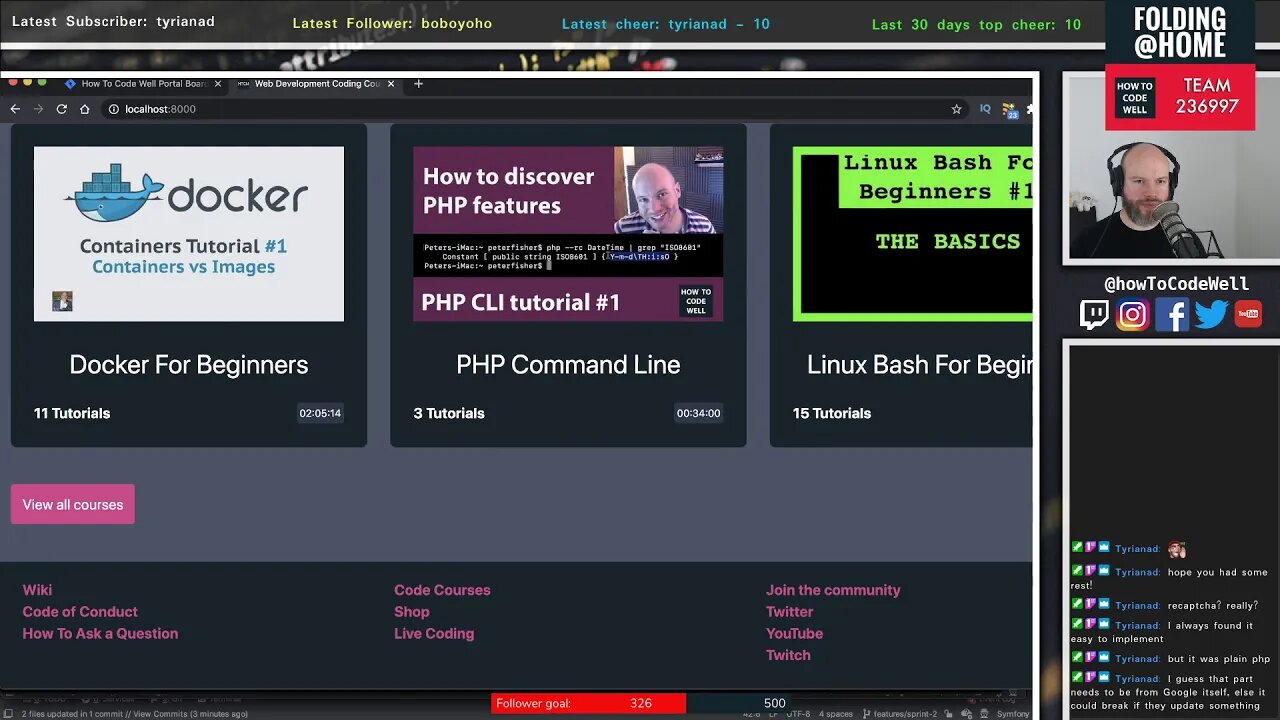
Task: Click the Last 30 days top cheer text
Action: coord(976,25)
